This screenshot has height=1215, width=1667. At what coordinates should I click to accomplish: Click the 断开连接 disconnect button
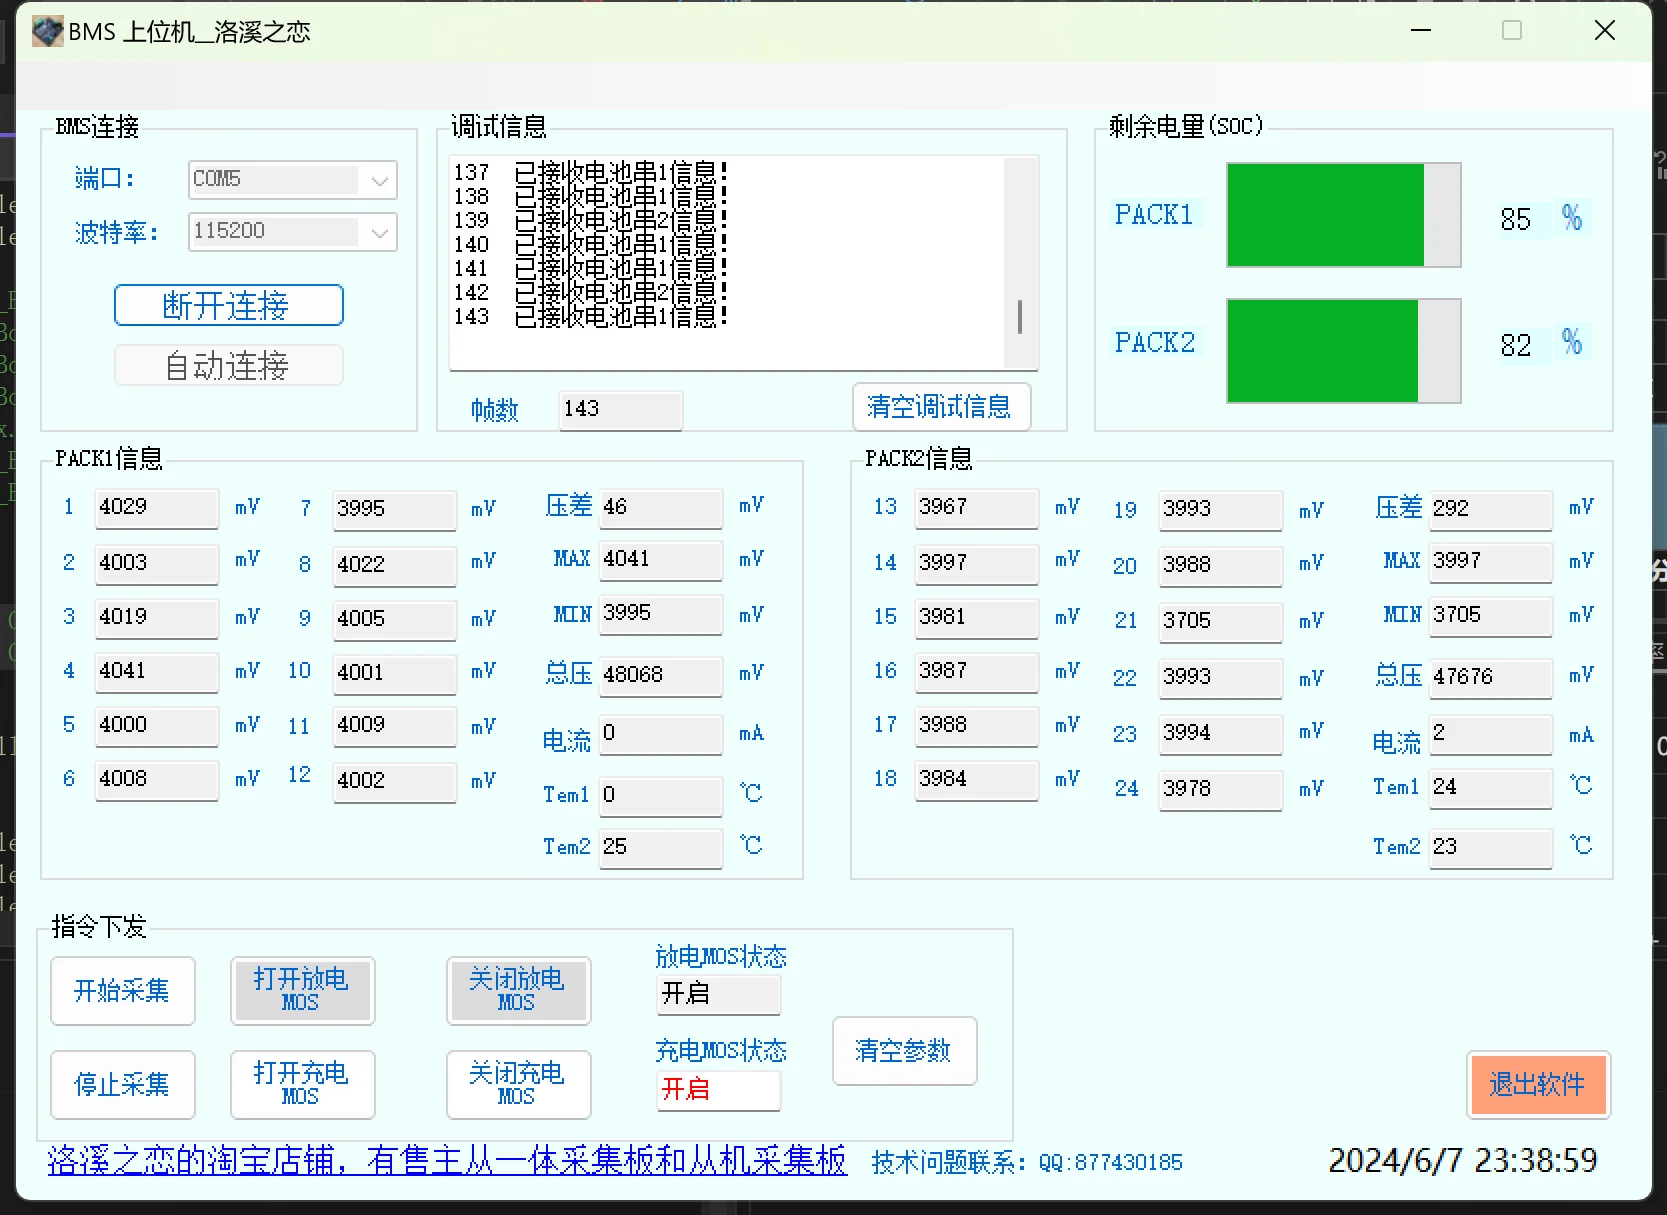pos(228,305)
